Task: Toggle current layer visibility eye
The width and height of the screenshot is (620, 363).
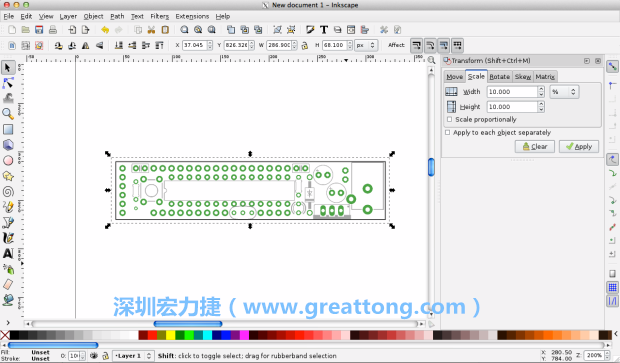Action: coord(94,356)
